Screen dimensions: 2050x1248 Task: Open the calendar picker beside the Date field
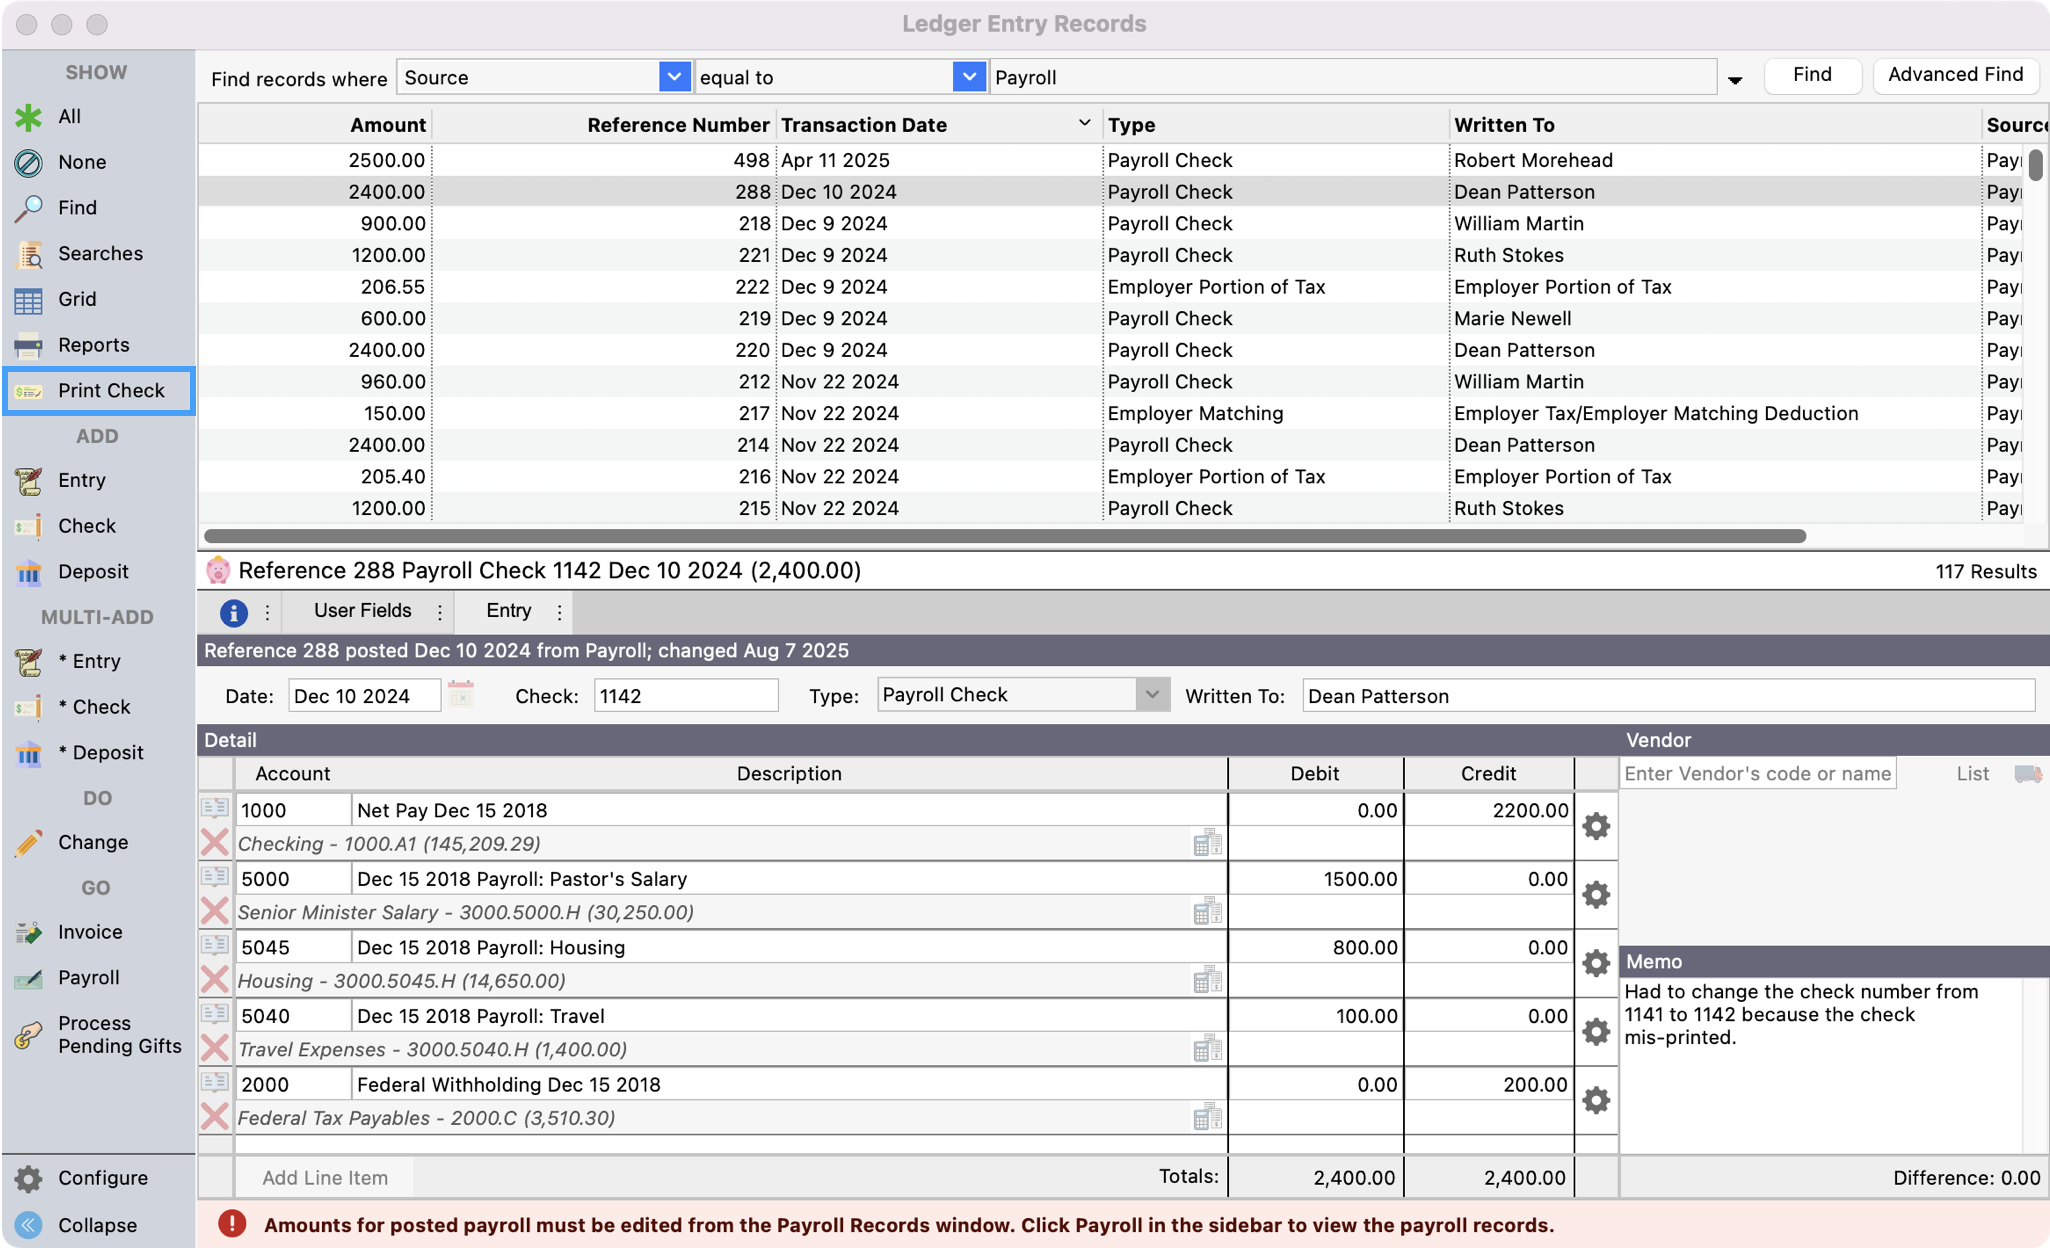point(460,695)
